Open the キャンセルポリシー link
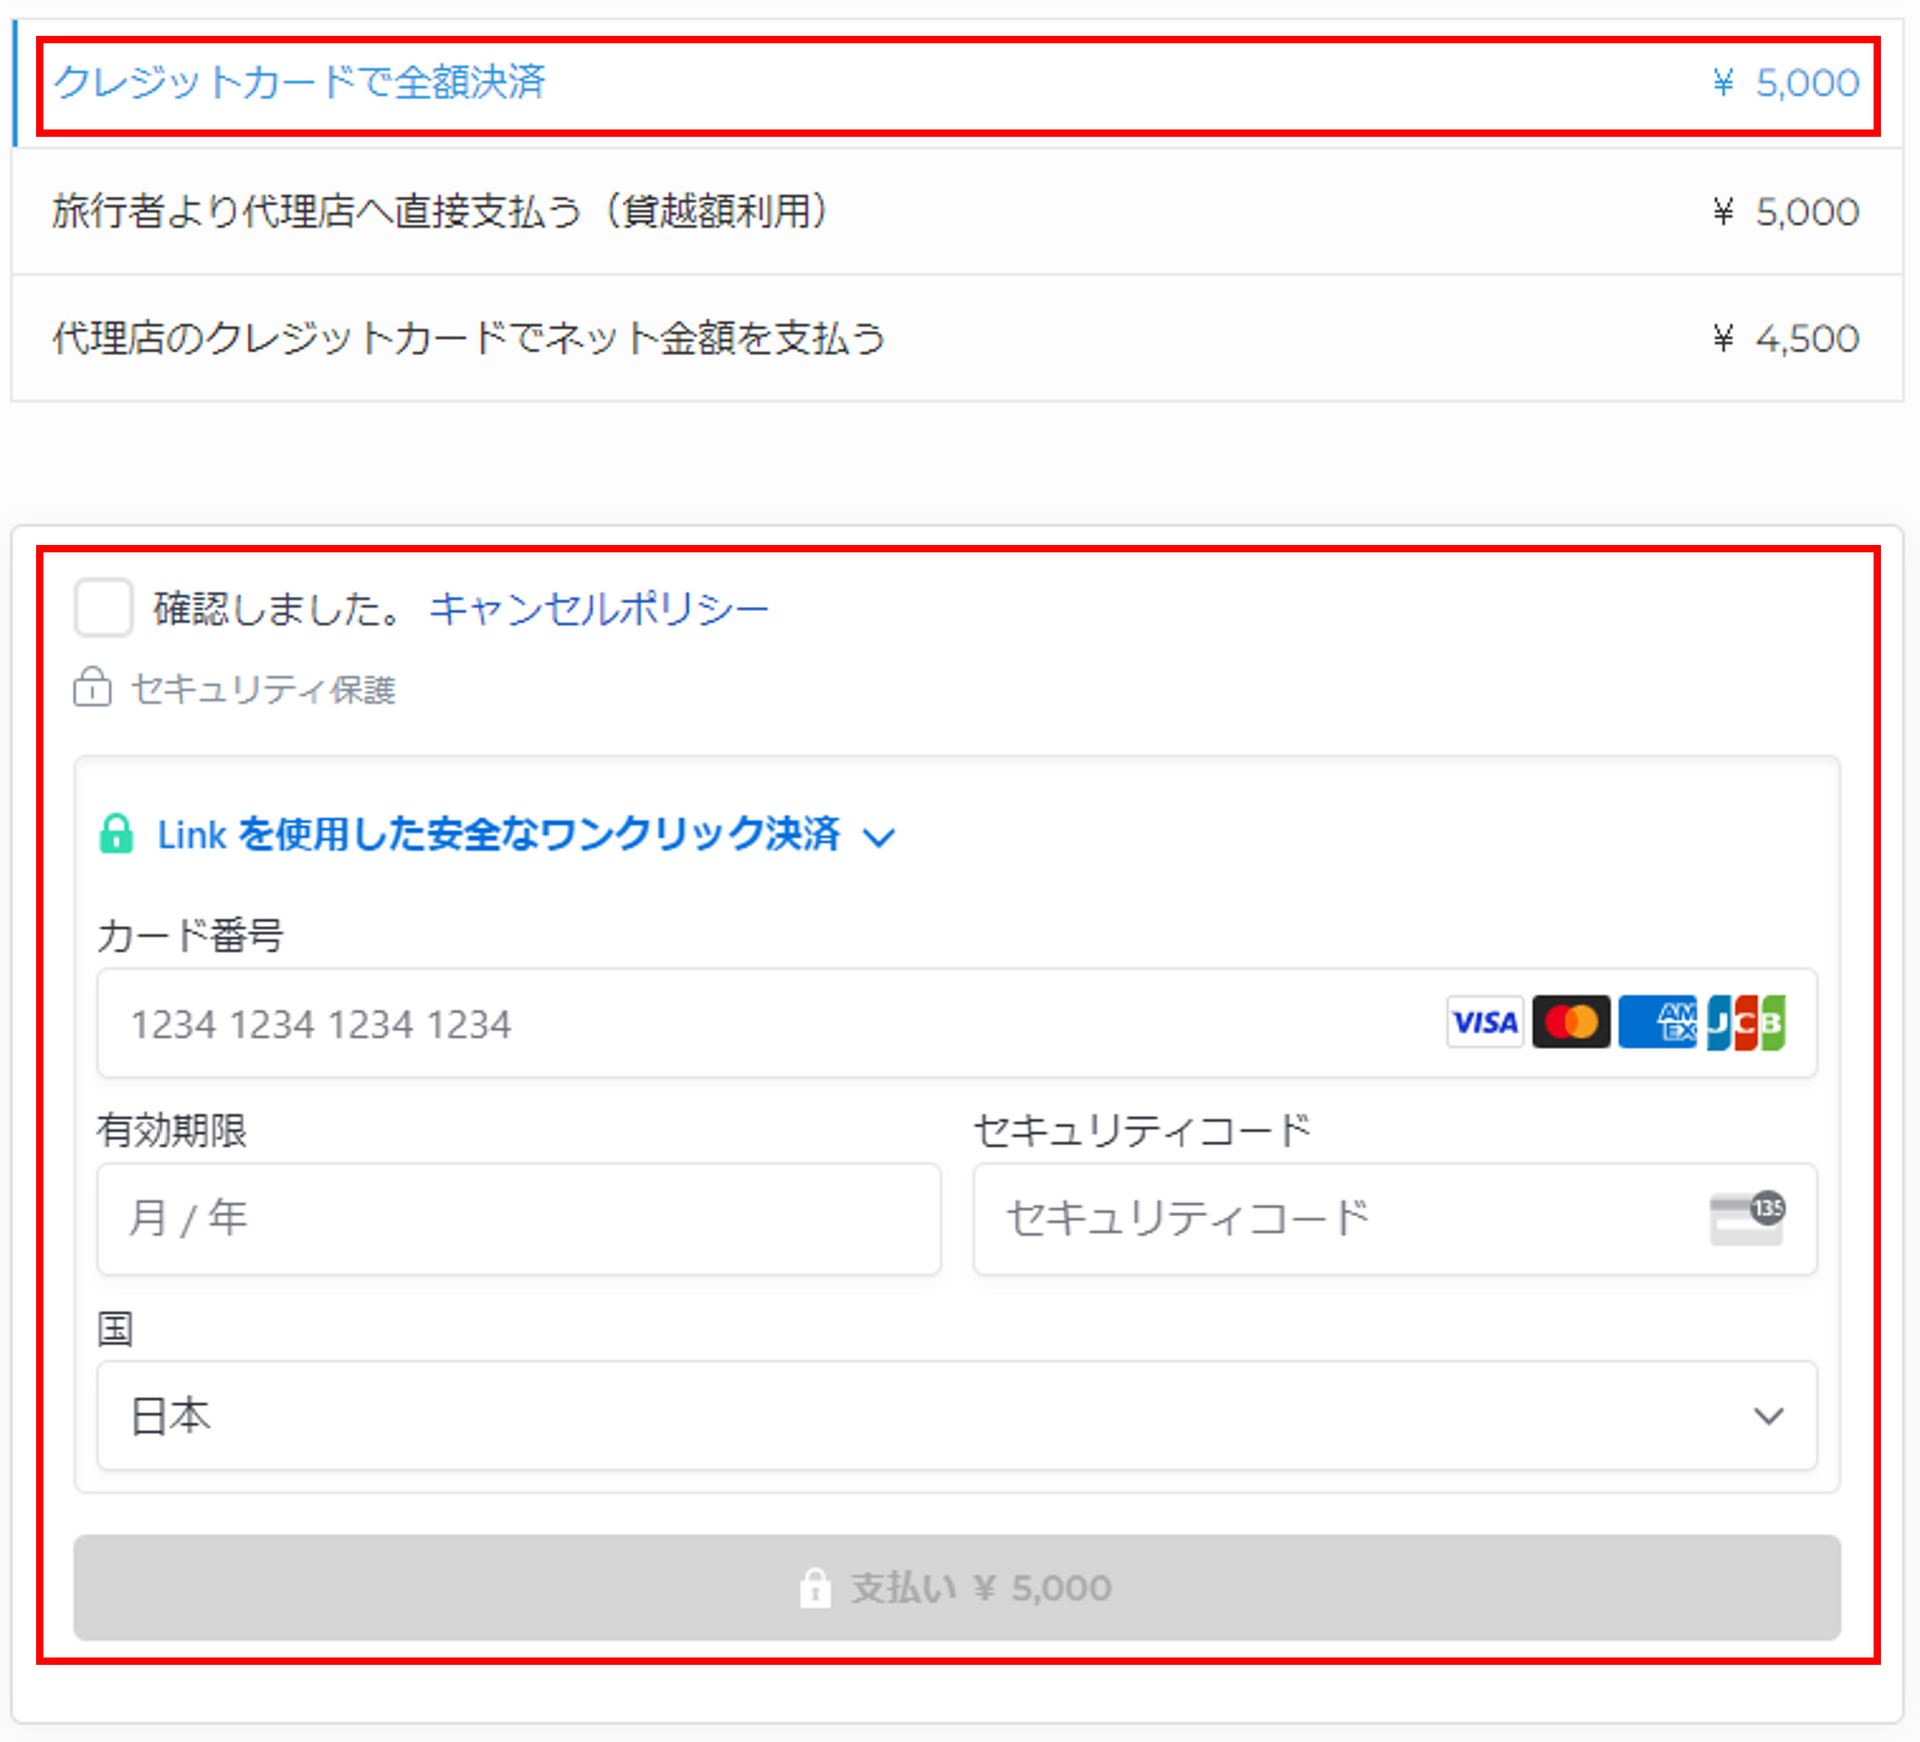Viewport: 1920px width, 1742px height. point(599,608)
